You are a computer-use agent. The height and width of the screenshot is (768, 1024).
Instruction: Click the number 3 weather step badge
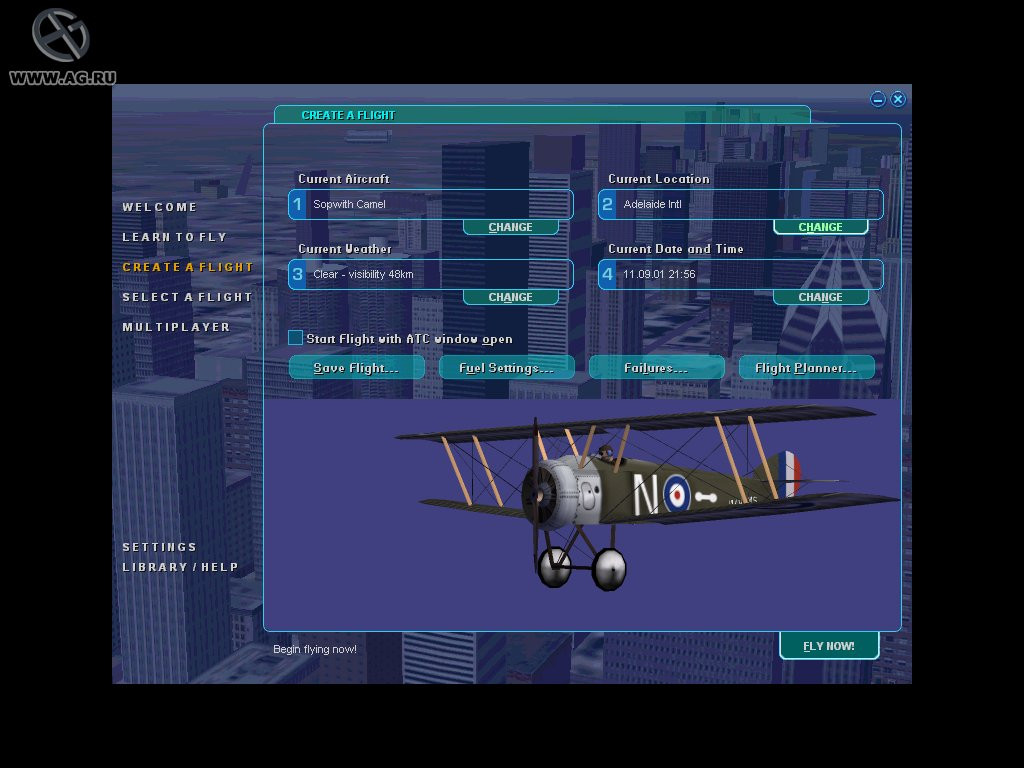[298, 274]
